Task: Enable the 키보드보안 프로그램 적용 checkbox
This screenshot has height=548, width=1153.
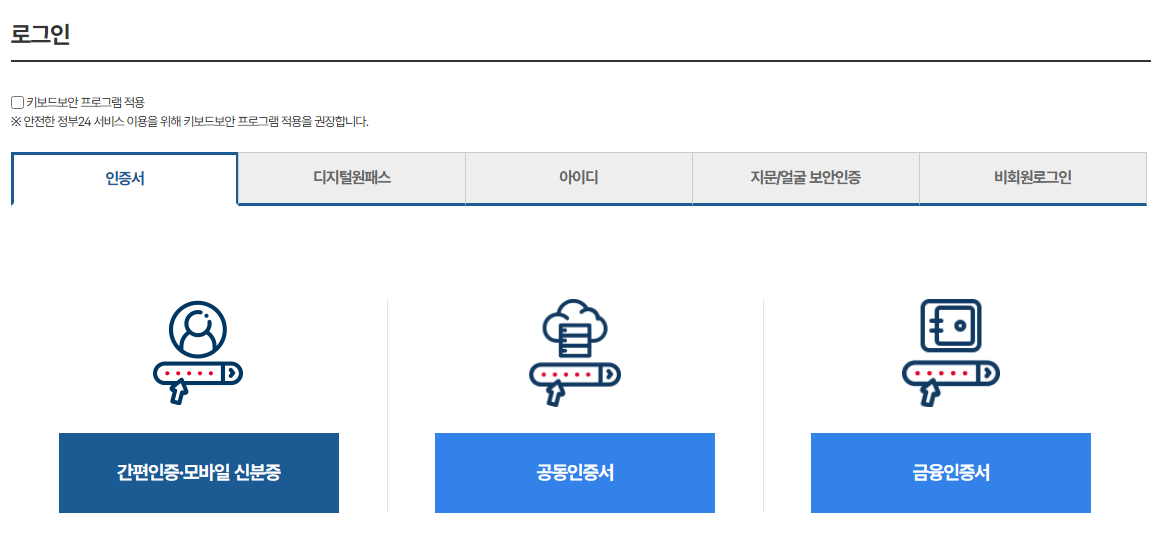Action: click(17, 103)
